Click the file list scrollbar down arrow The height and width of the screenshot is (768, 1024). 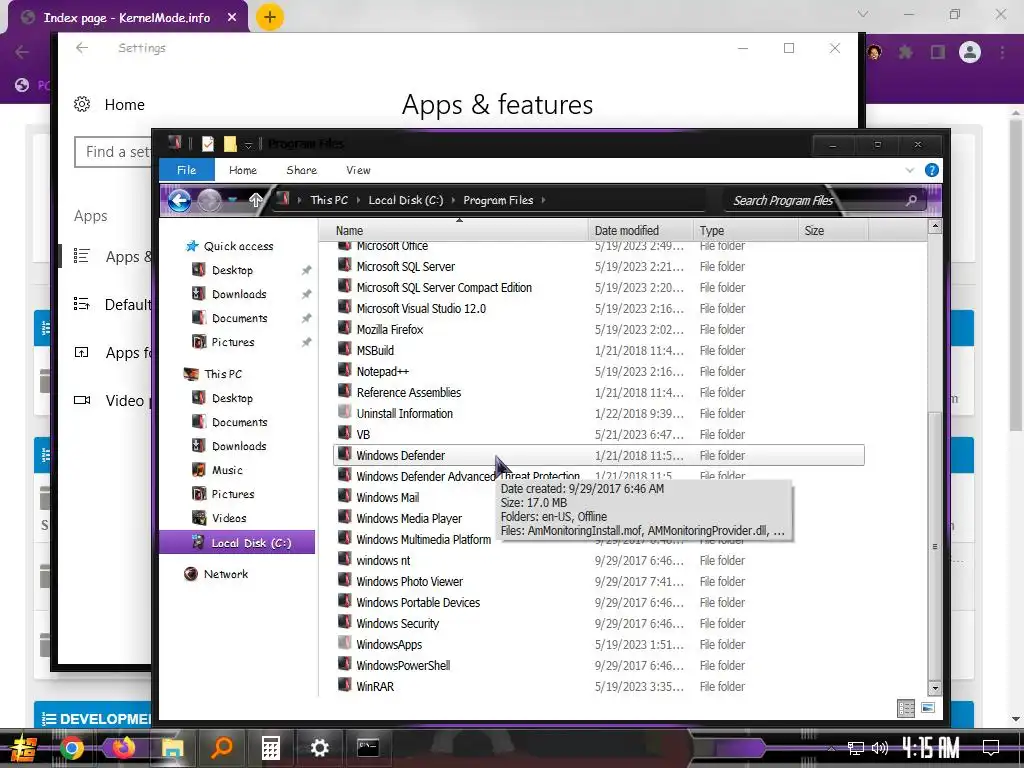(x=935, y=688)
